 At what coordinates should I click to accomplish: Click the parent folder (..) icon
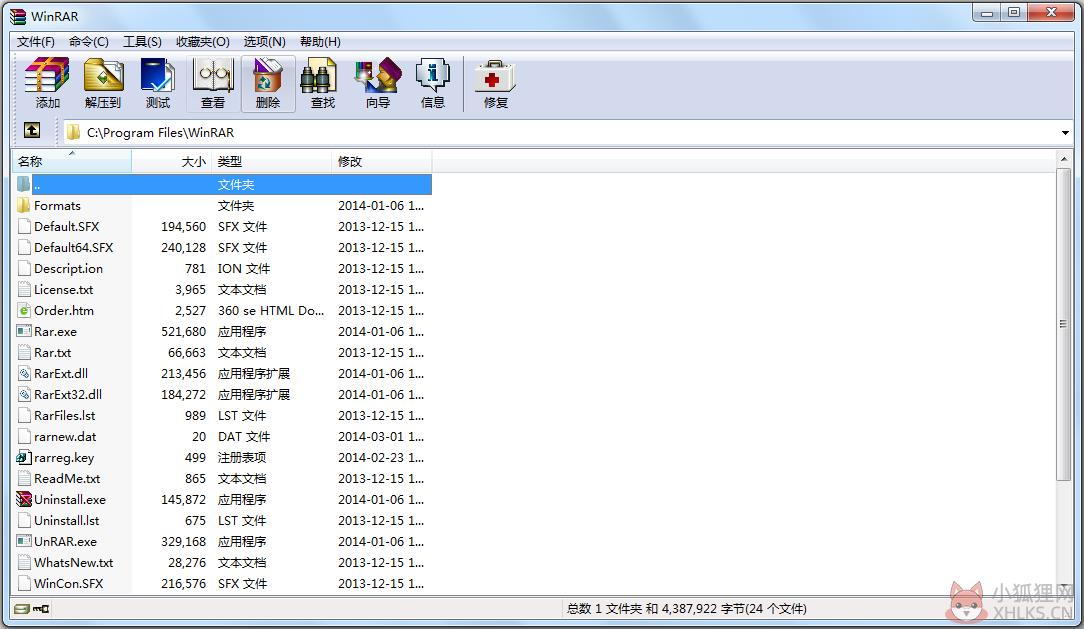pos(24,185)
